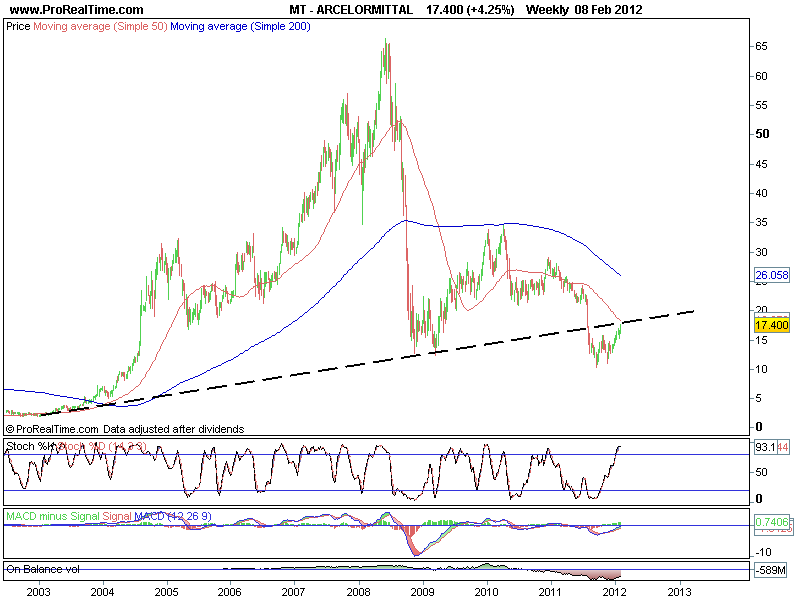Click the 2009 time axis label

point(422,592)
